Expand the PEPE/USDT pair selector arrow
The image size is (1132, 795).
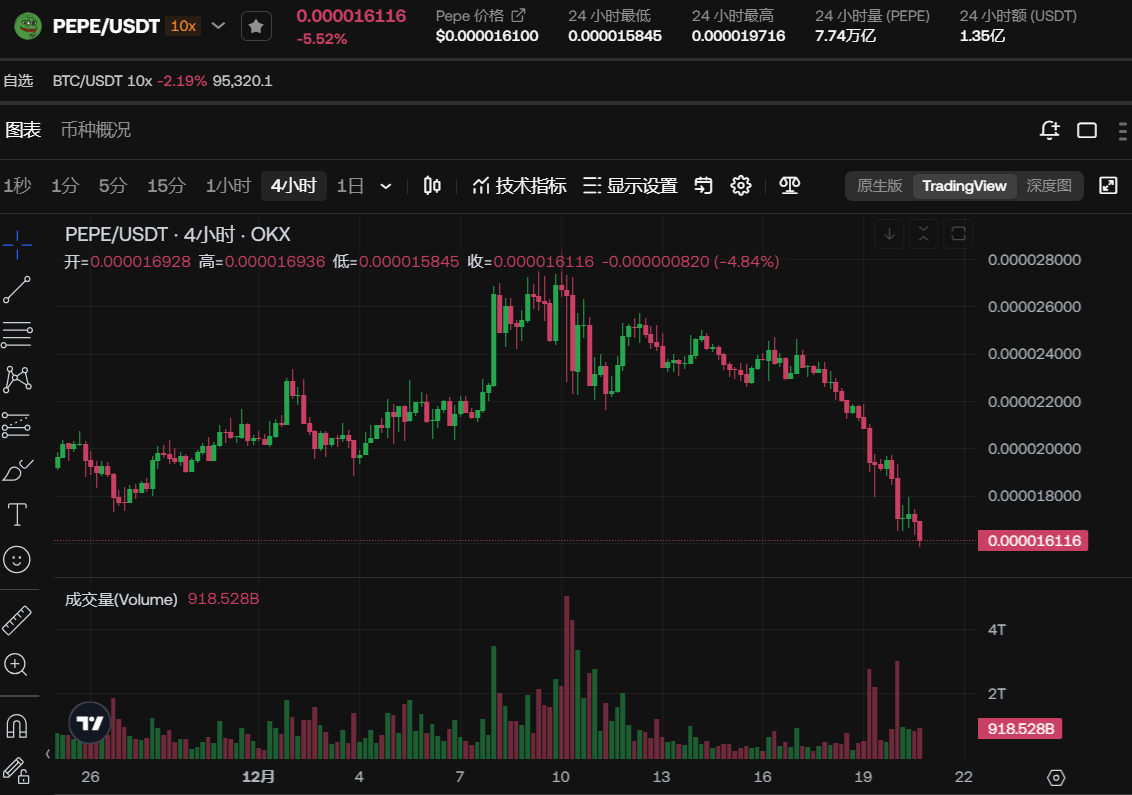click(219, 26)
